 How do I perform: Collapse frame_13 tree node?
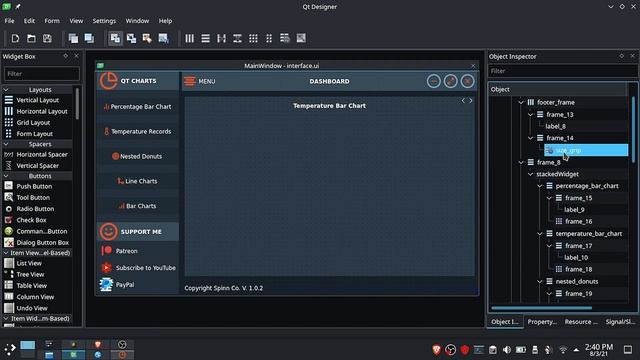(x=531, y=115)
